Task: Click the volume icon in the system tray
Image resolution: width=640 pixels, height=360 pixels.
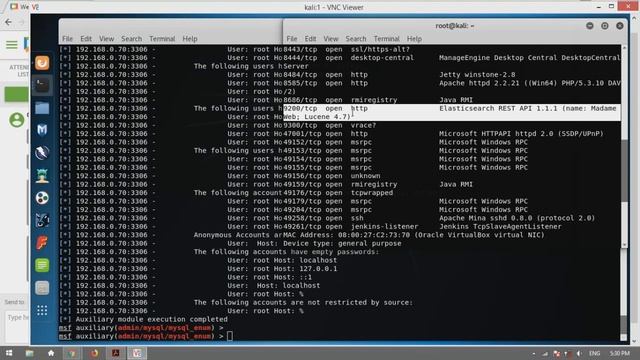Action: 579,353
